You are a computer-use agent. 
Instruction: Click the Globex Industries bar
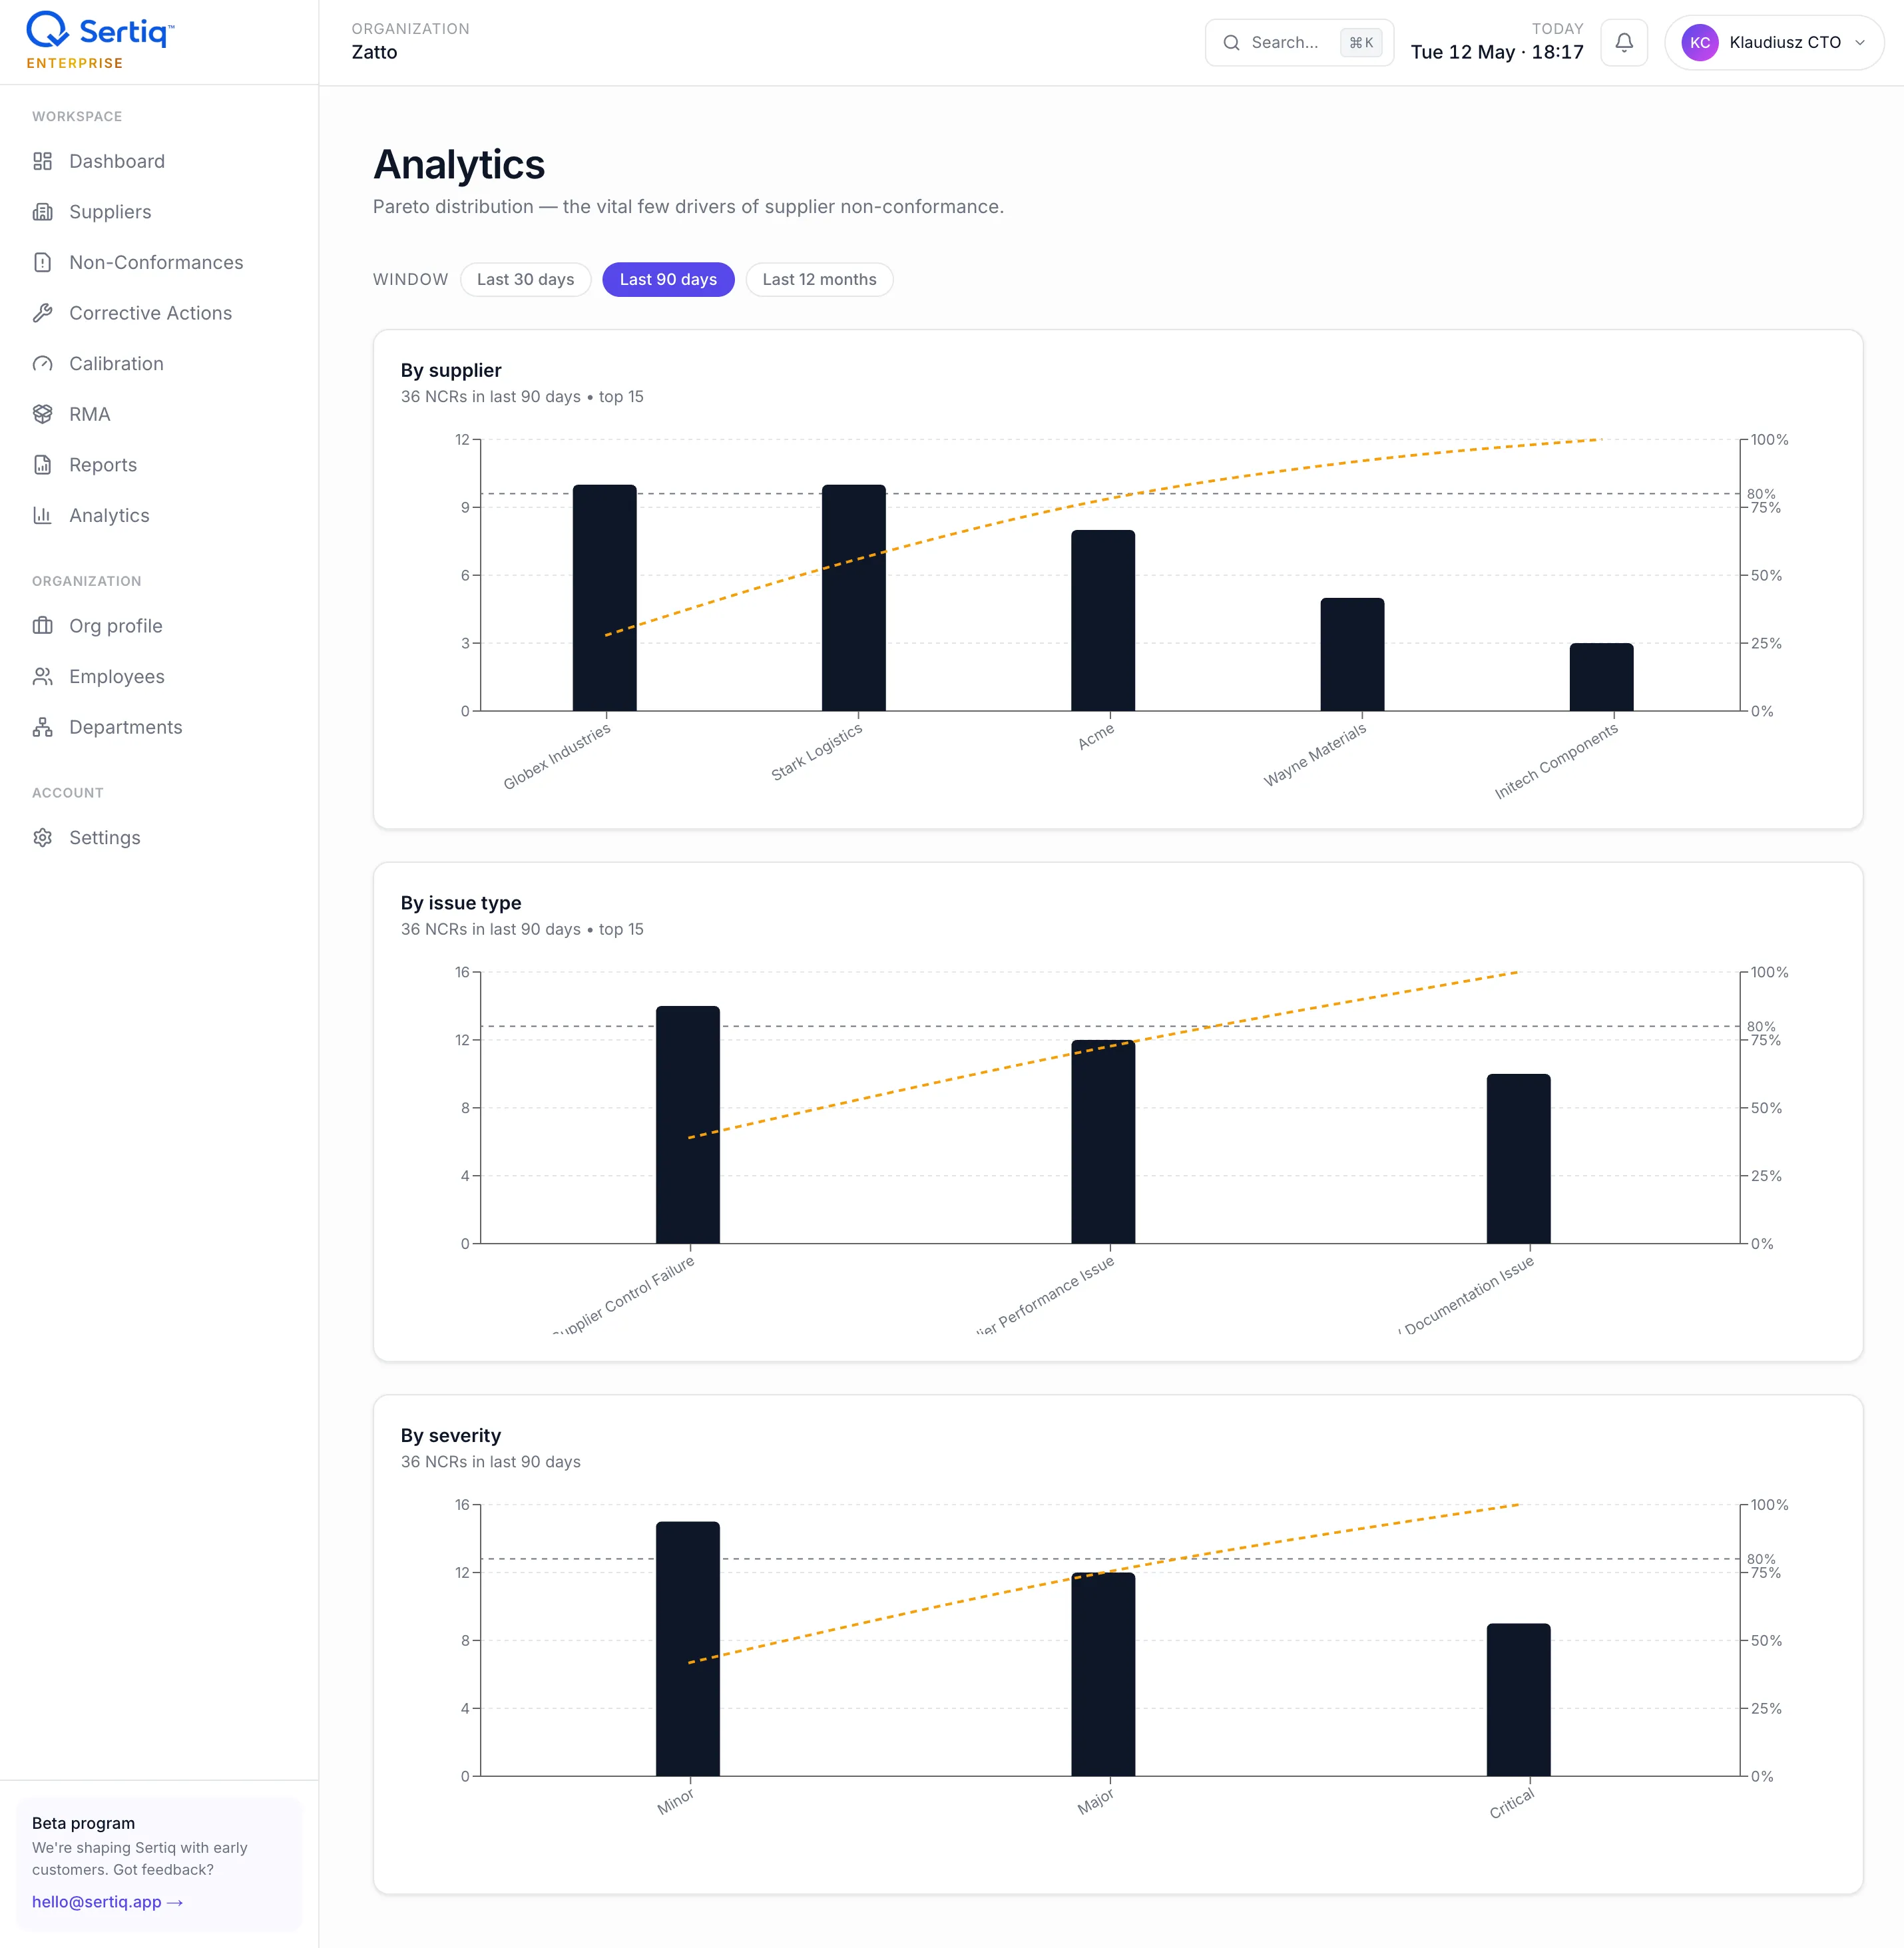[605, 598]
